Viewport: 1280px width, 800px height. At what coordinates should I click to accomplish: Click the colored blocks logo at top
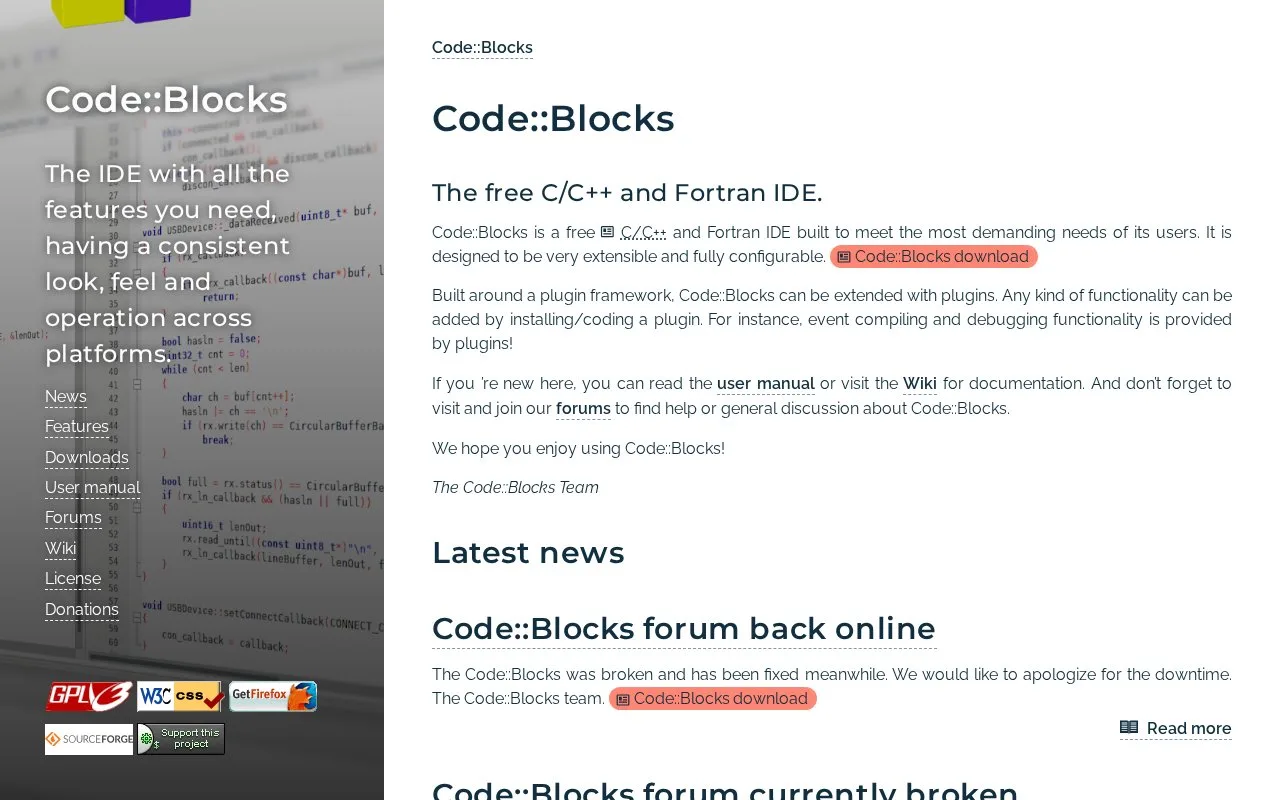click(121, 12)
